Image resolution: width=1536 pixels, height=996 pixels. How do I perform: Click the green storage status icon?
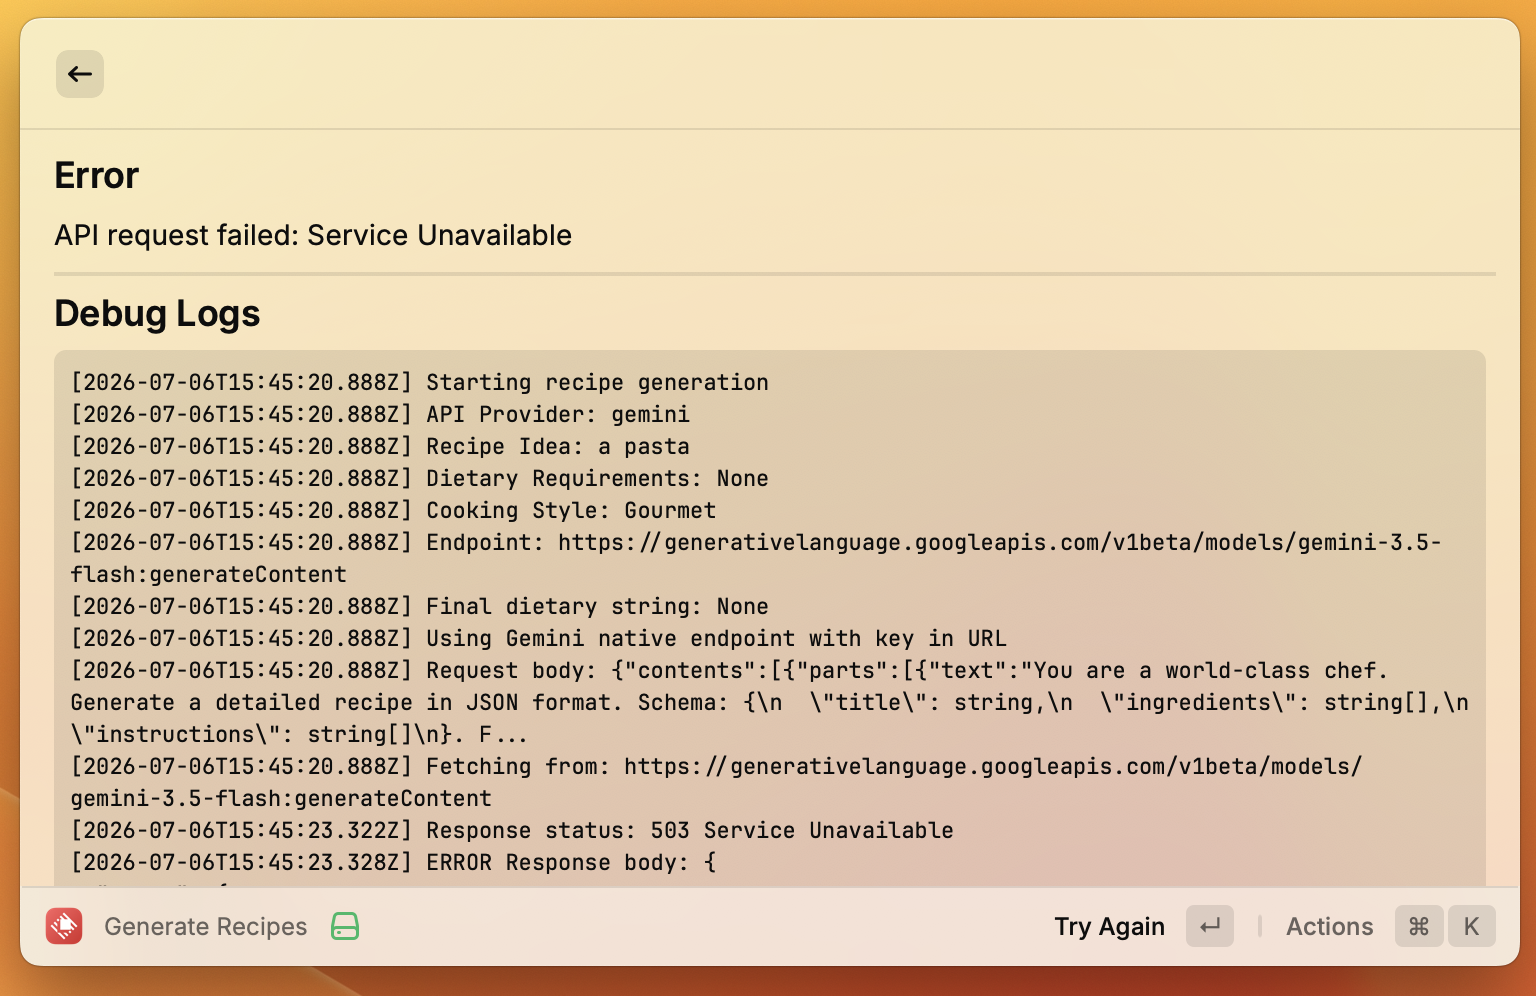(x=345, y=926)
